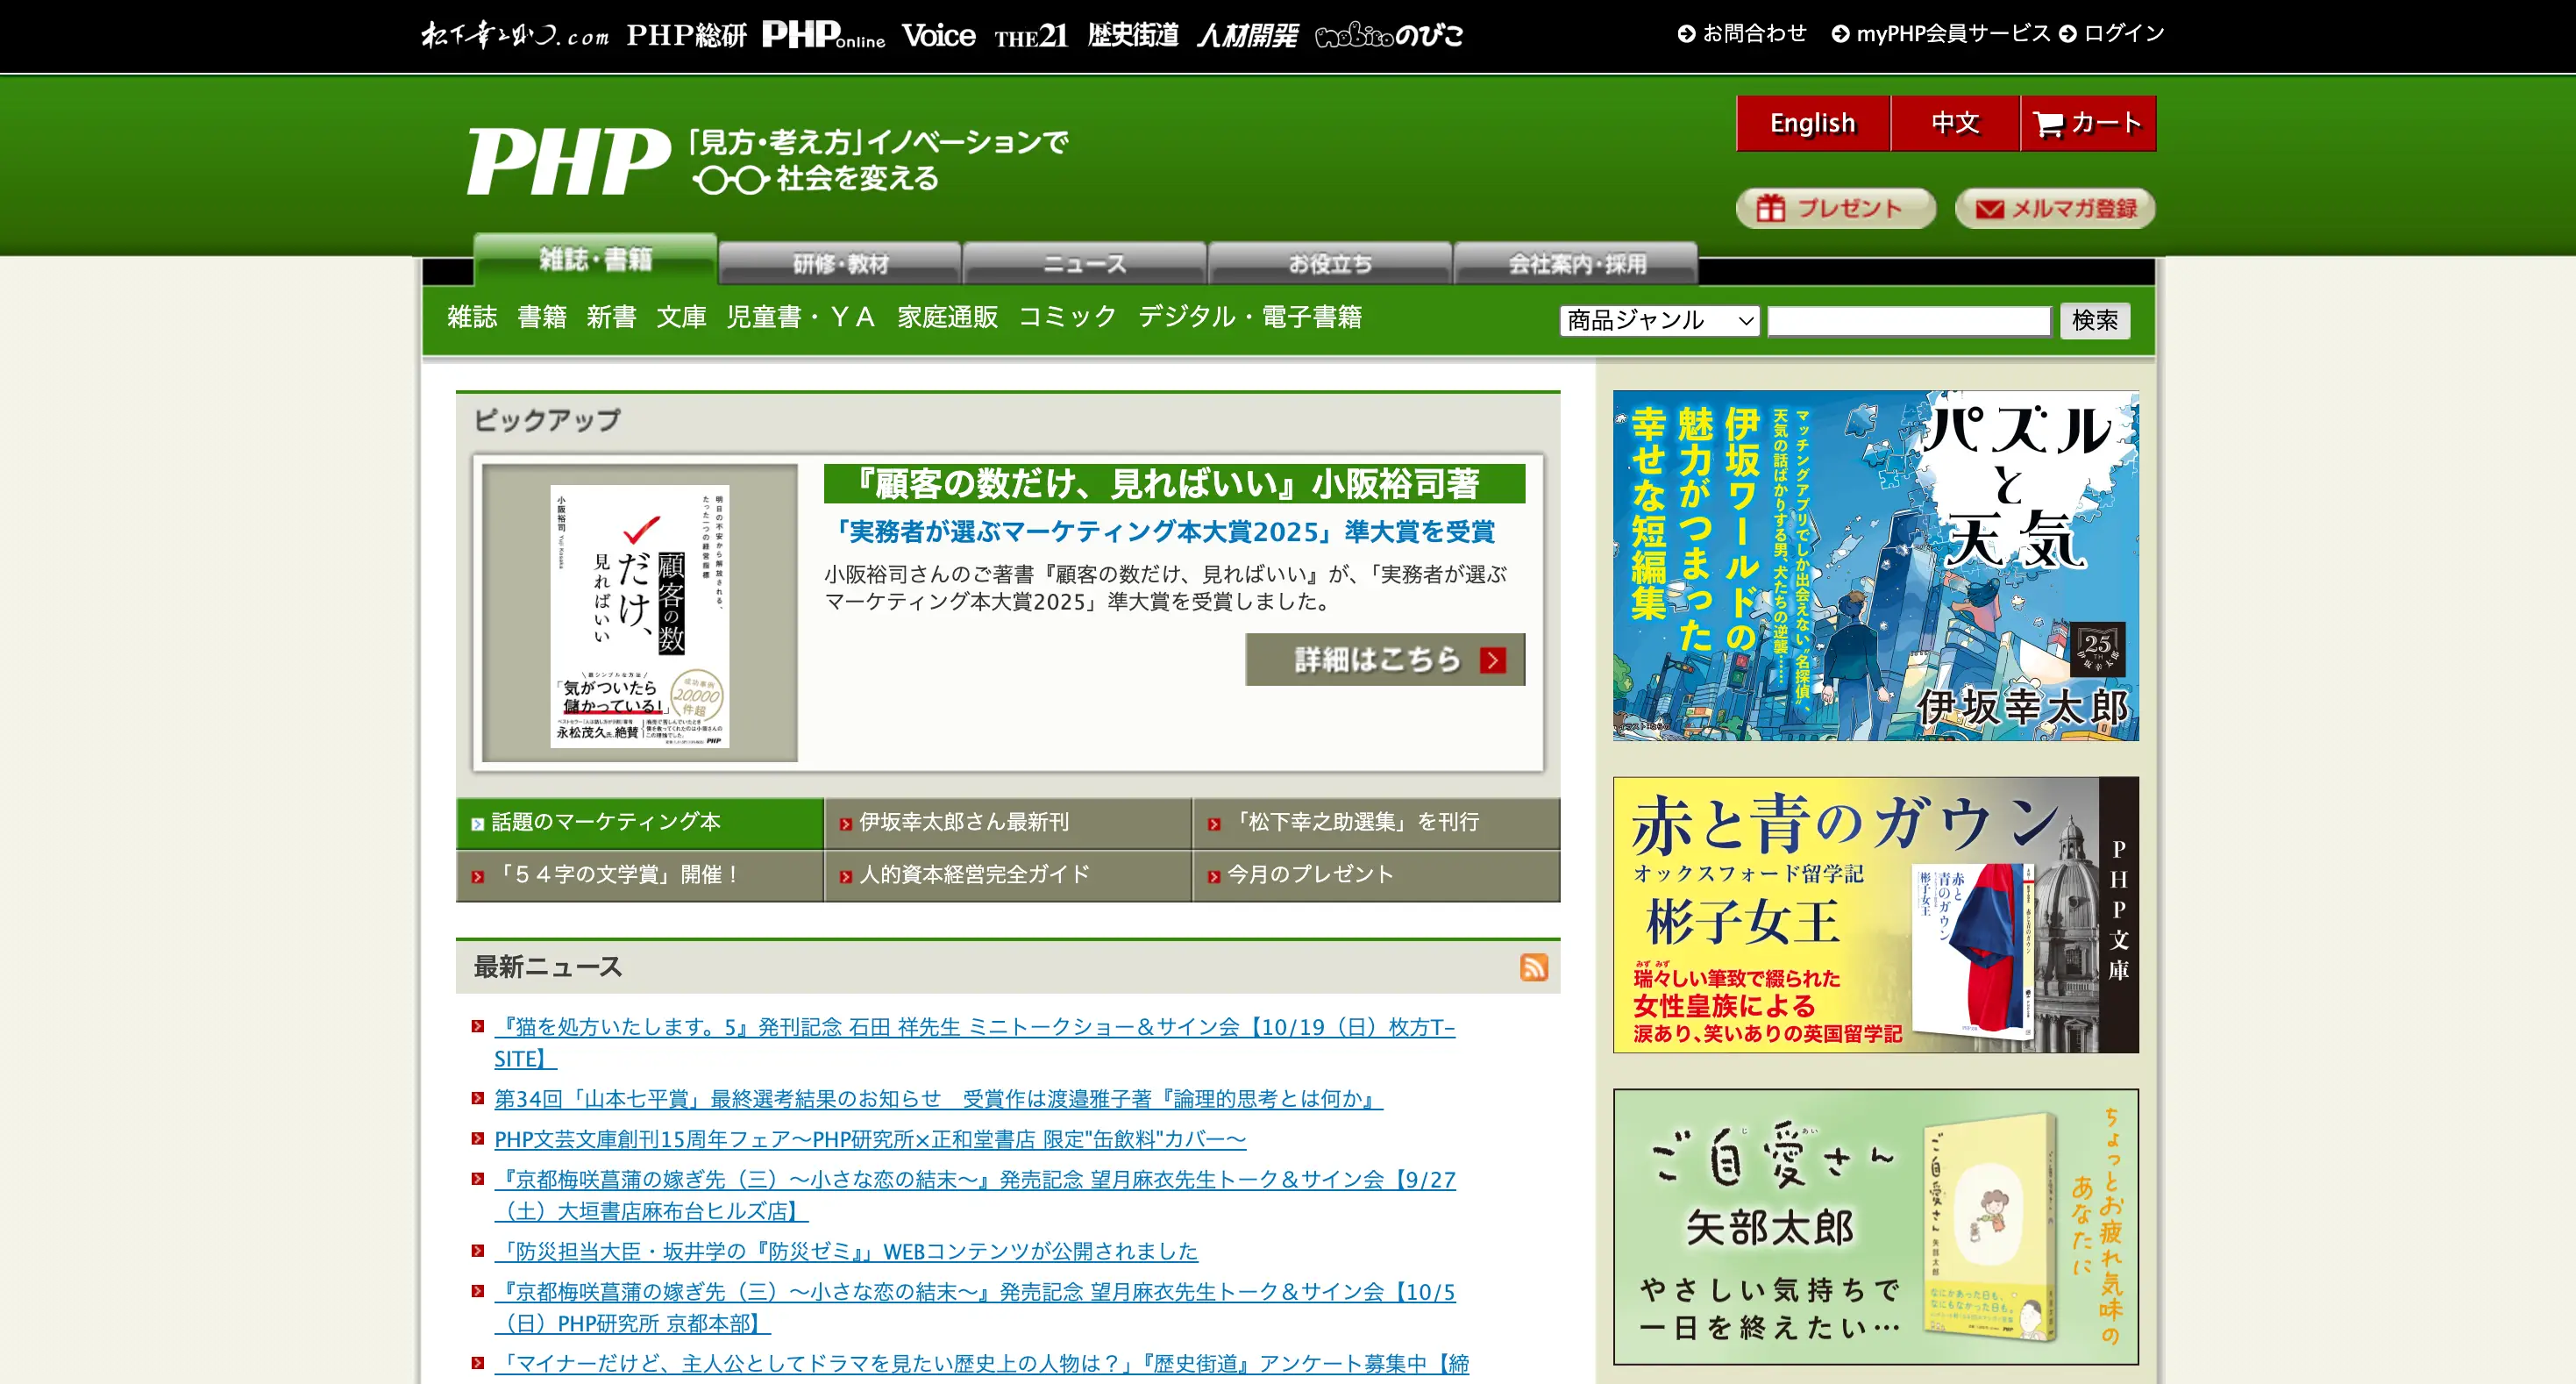
Task: Expand the 商品ジャンル dropdown
Action: [x=1658, y=320]
